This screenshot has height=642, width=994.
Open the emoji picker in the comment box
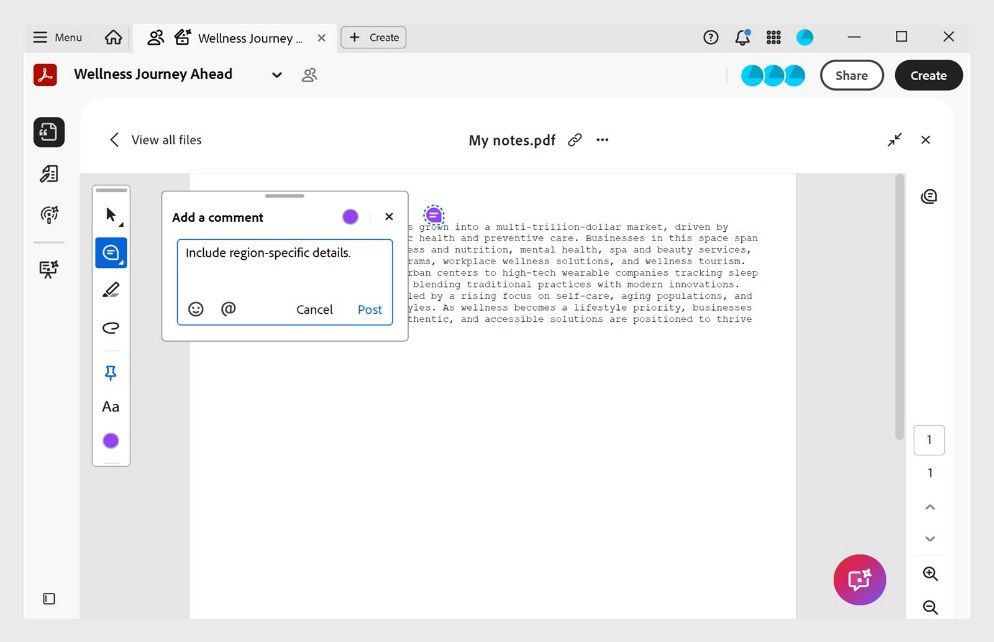[196, 309]
